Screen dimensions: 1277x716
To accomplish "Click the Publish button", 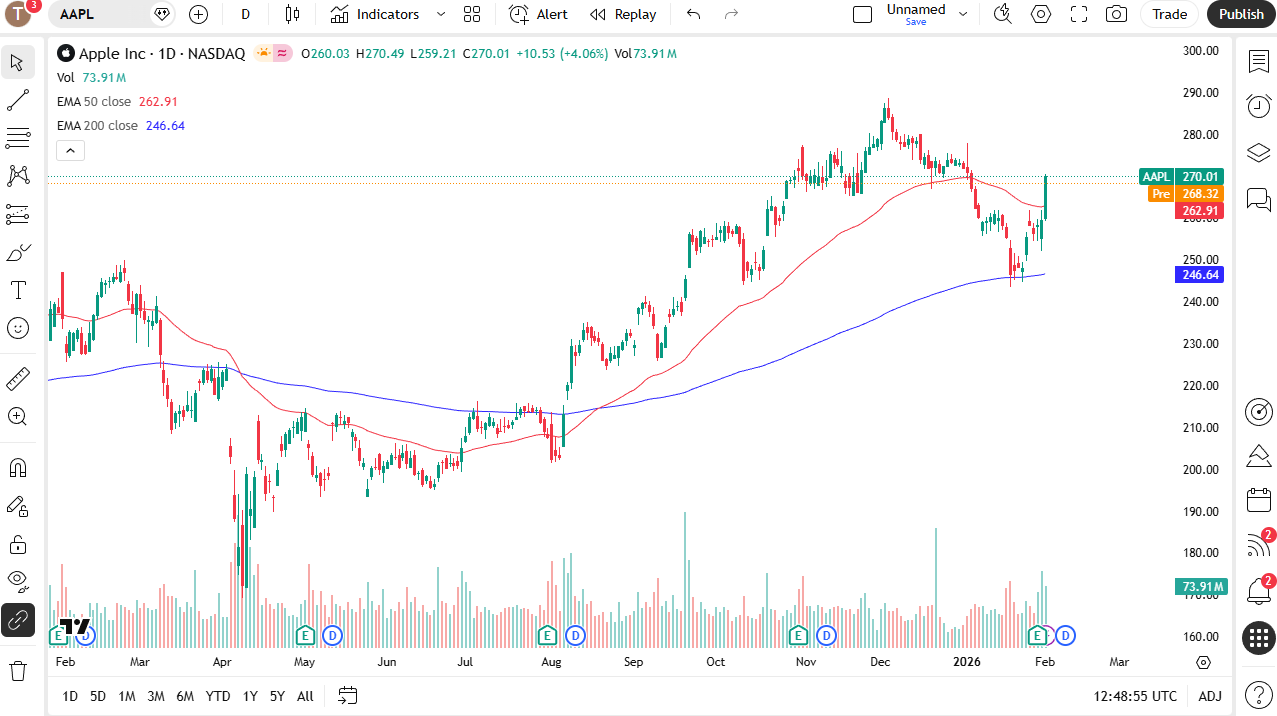I will click(x=1241, y=14).
